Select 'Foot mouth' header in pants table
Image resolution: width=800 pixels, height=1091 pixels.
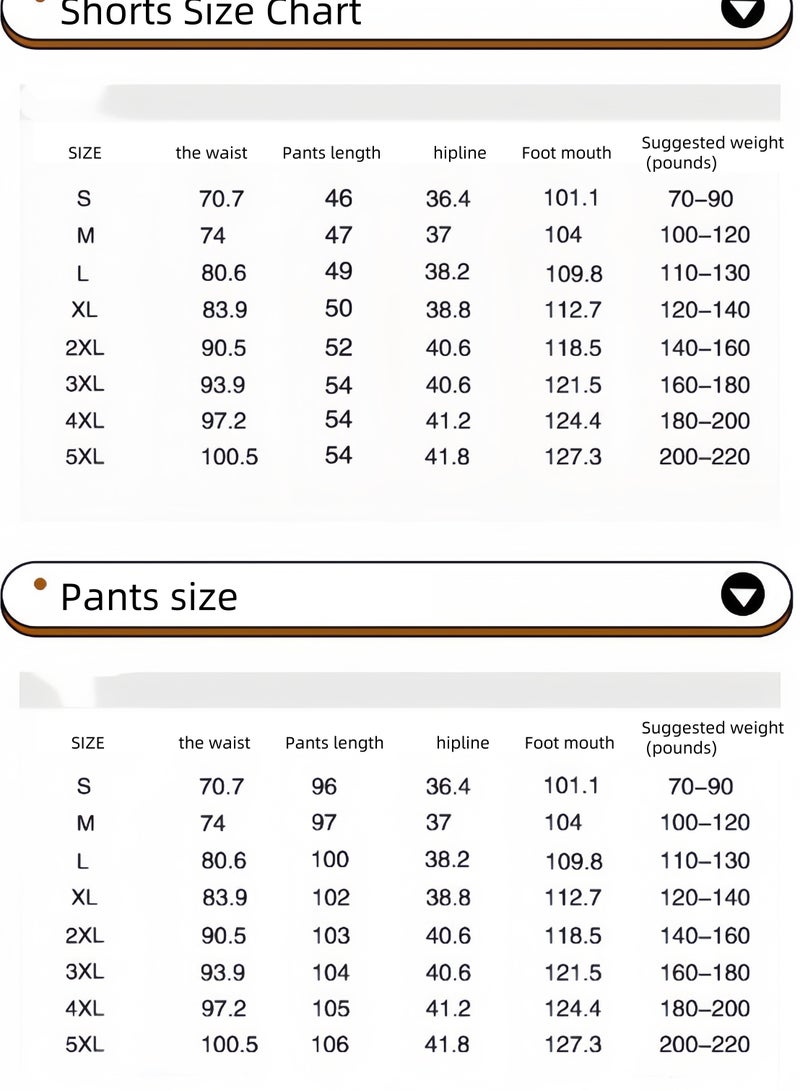click(x=570, y=743)
